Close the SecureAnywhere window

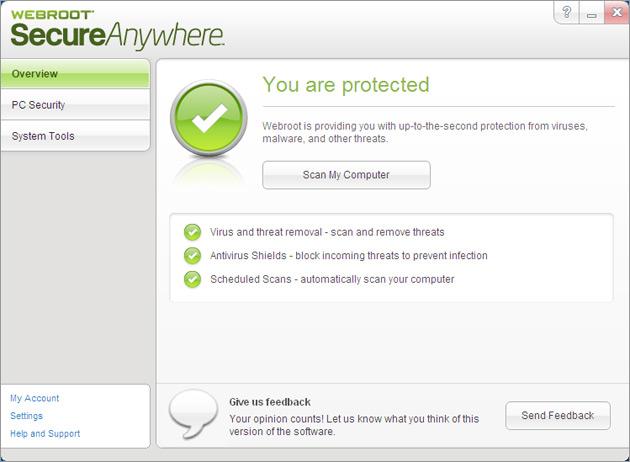[617, 12]
